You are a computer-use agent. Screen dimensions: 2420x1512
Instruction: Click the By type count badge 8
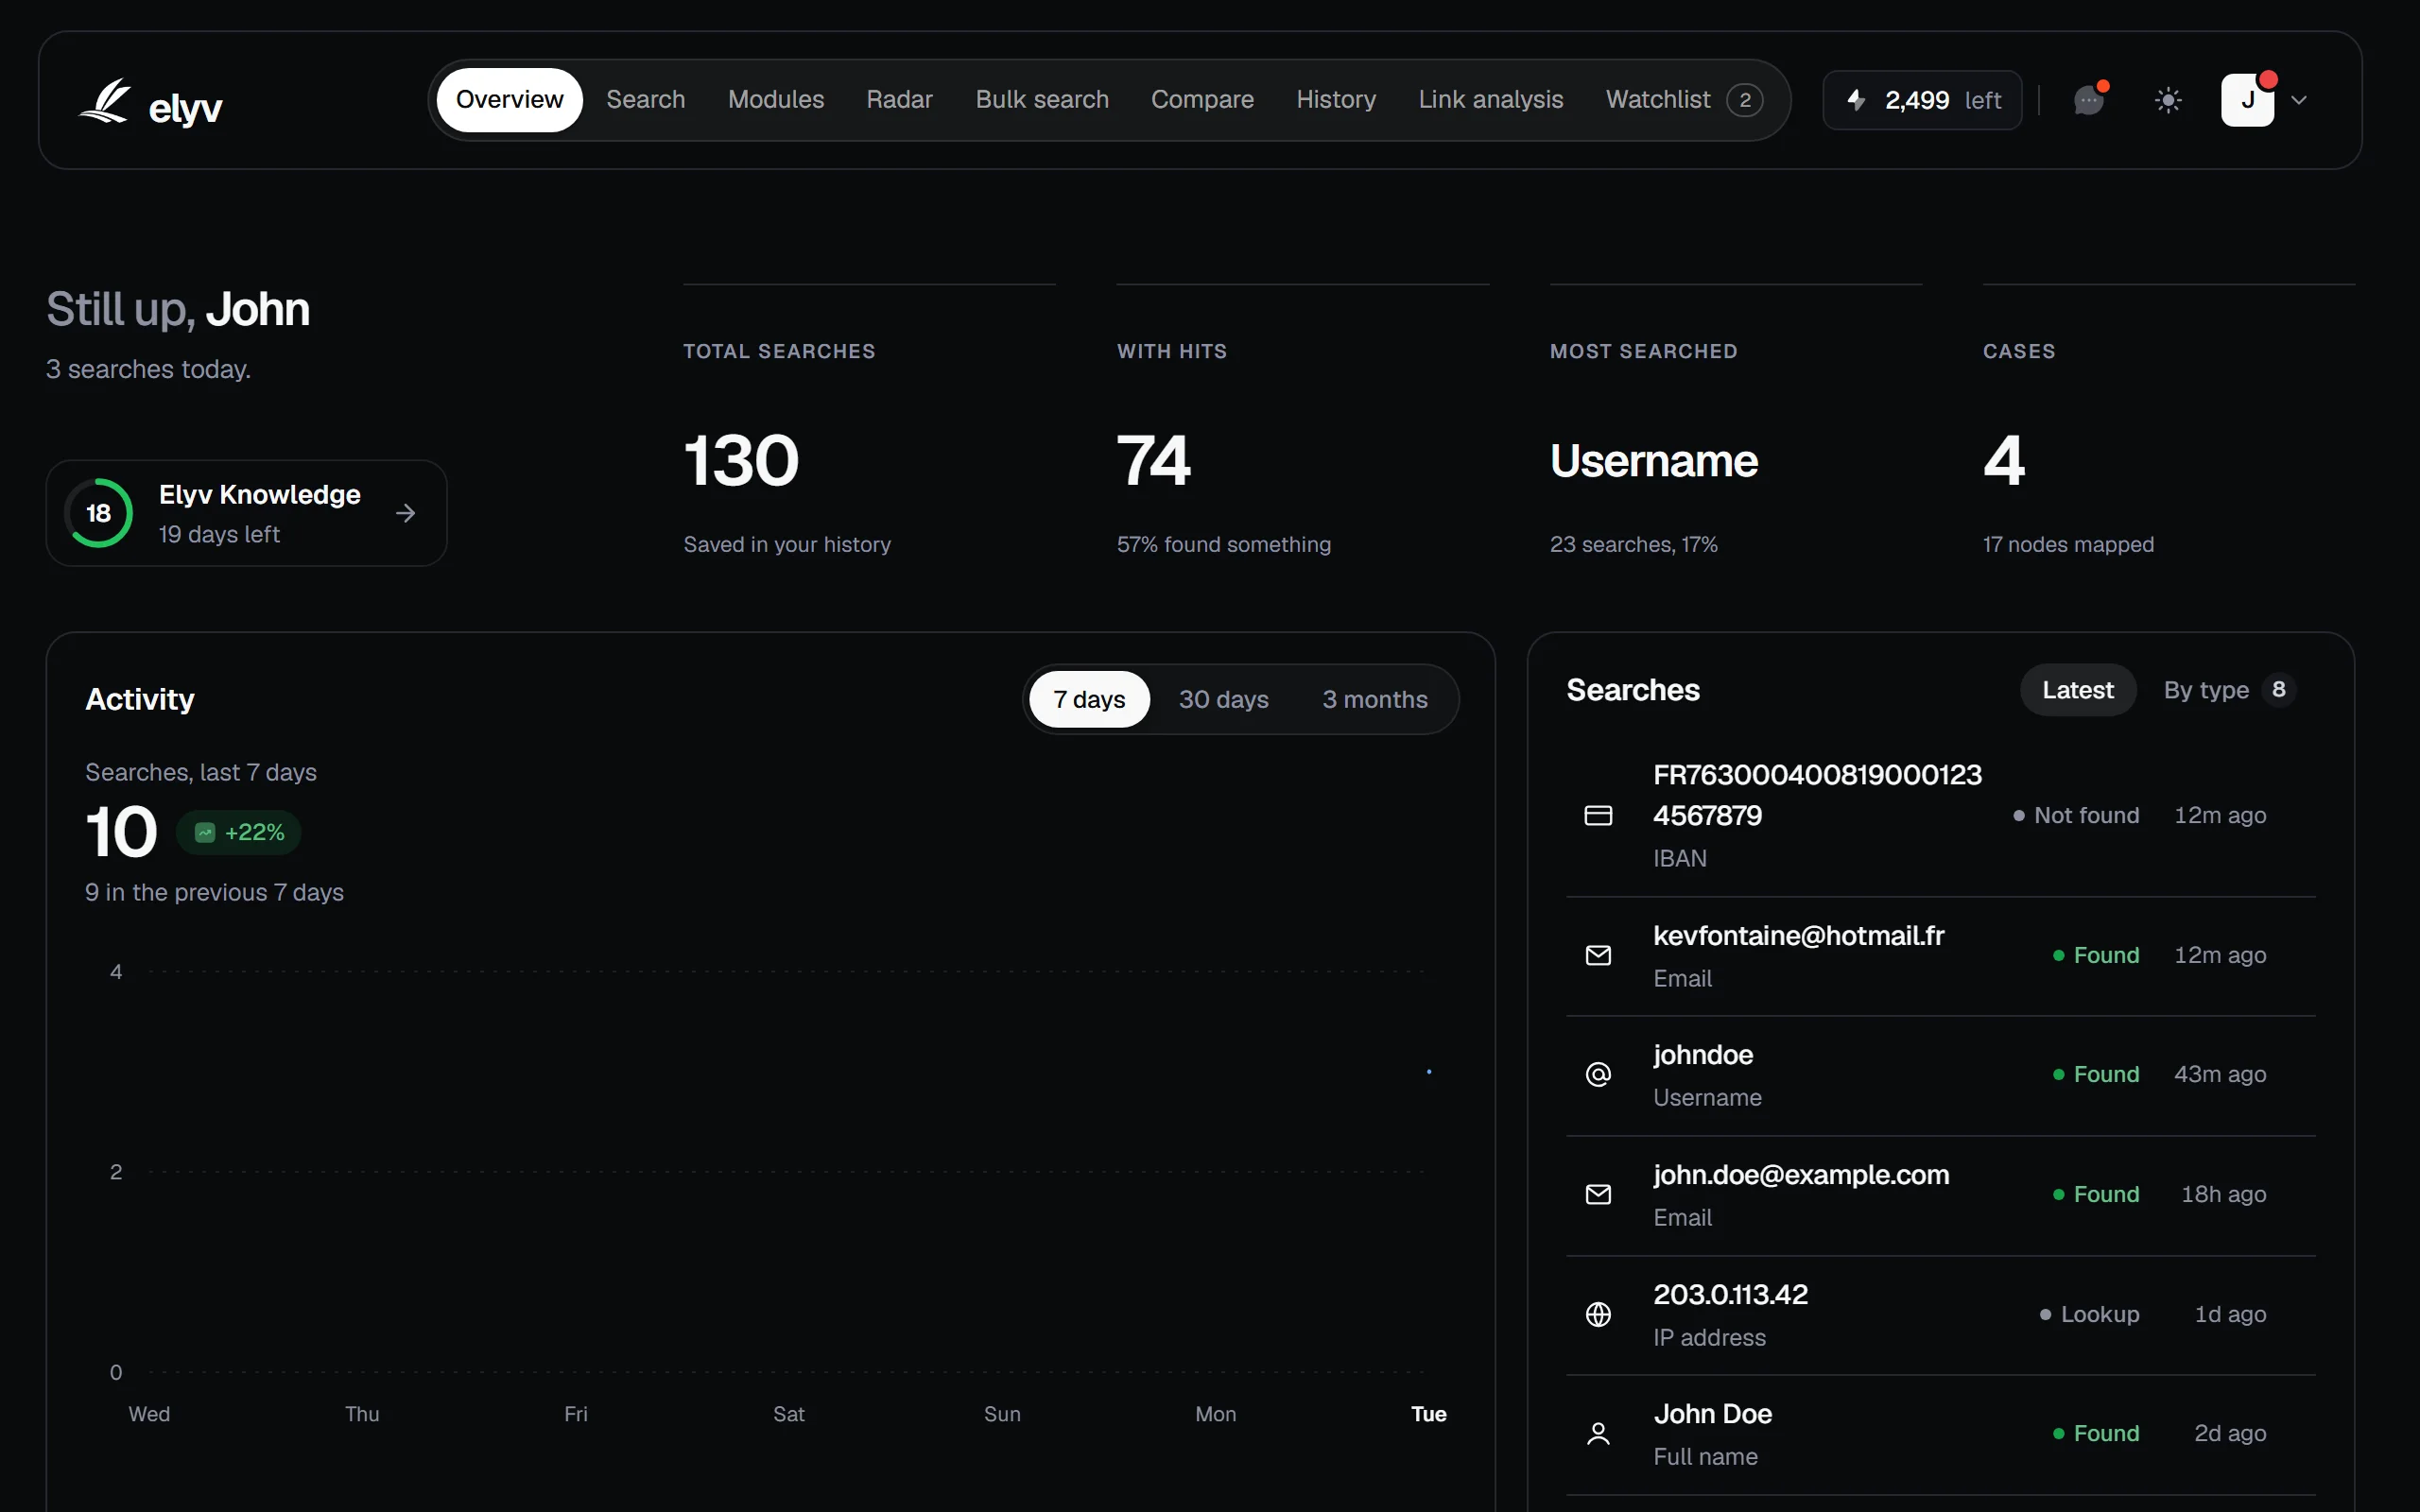pyautogui.click(x=2278, y=690)
